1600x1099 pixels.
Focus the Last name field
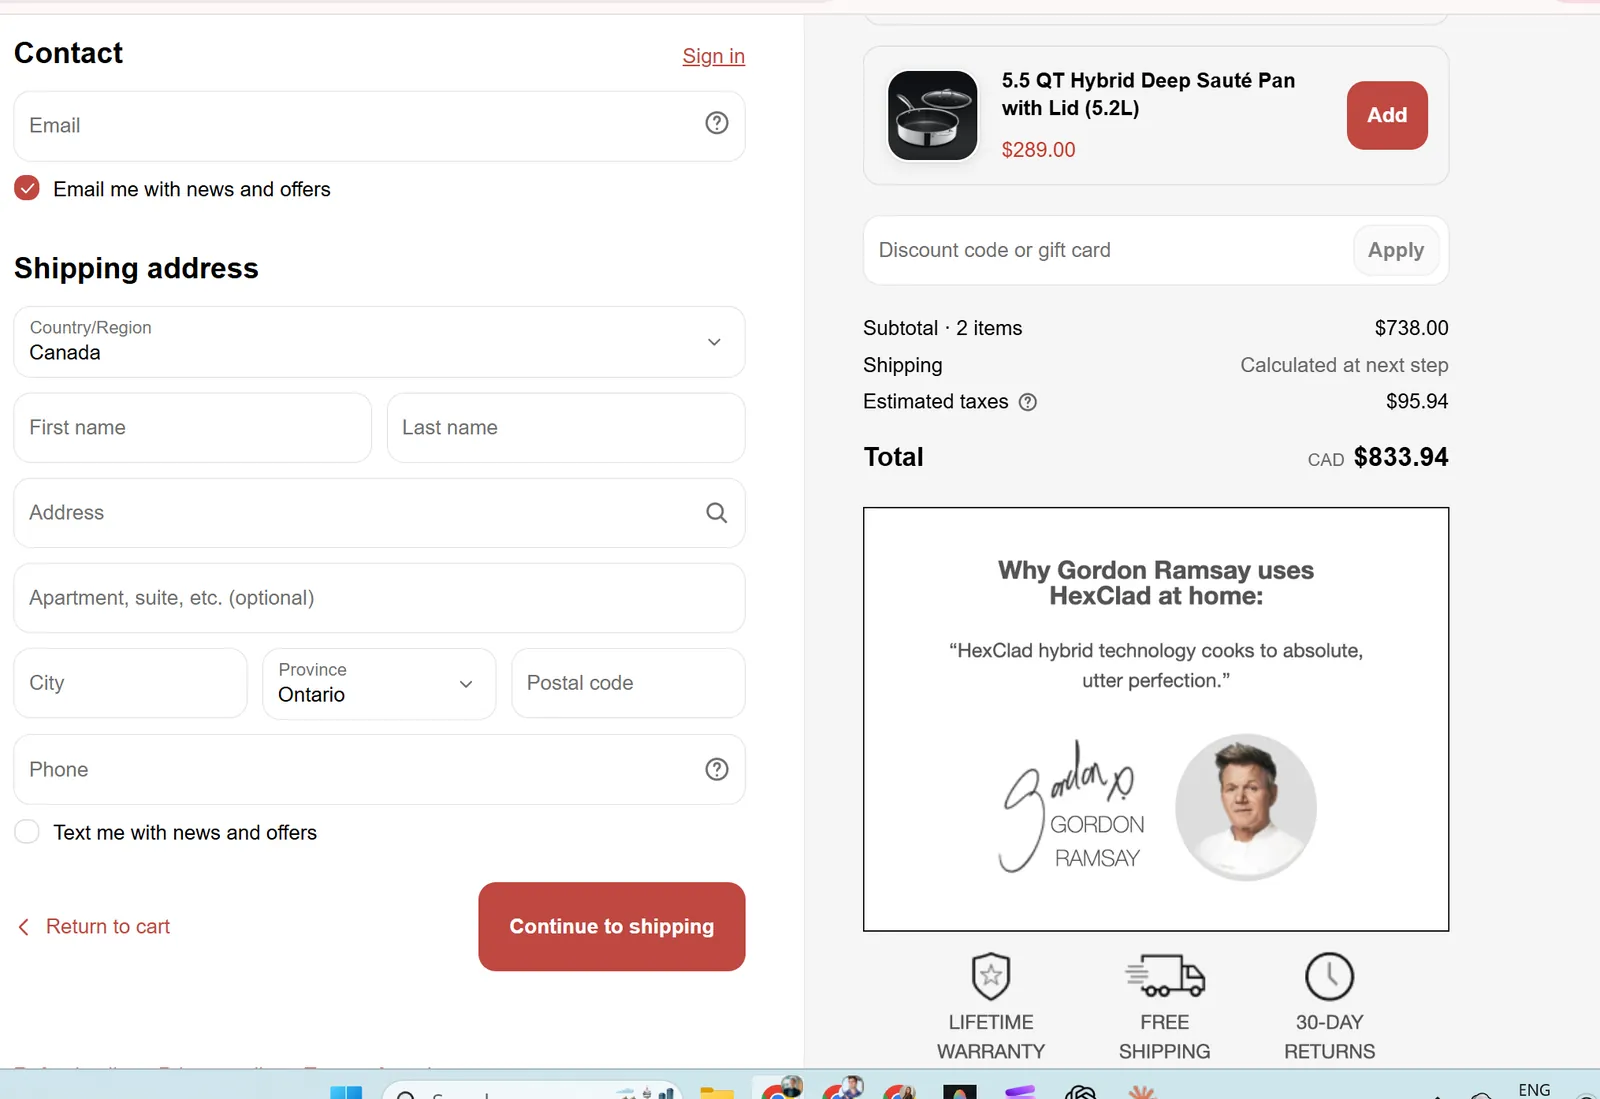click(566, 428)
